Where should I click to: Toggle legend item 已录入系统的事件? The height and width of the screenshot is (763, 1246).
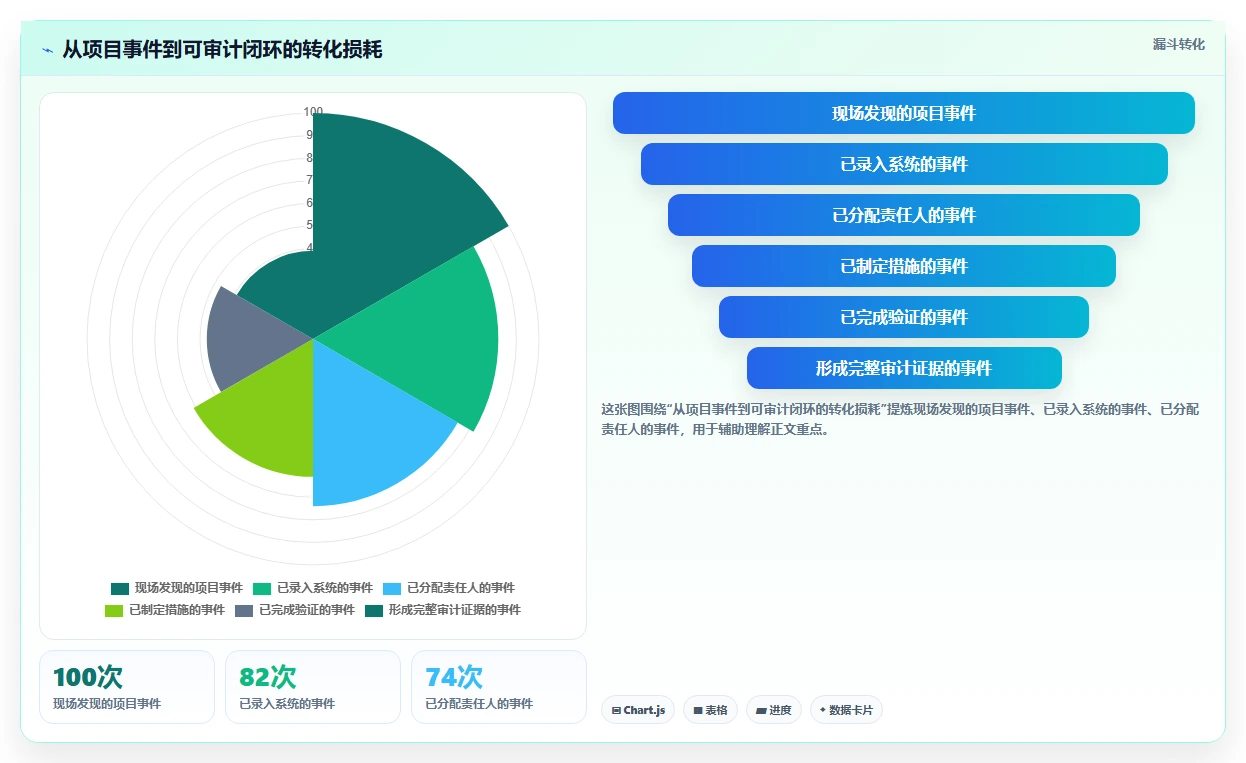click(312, 588)
